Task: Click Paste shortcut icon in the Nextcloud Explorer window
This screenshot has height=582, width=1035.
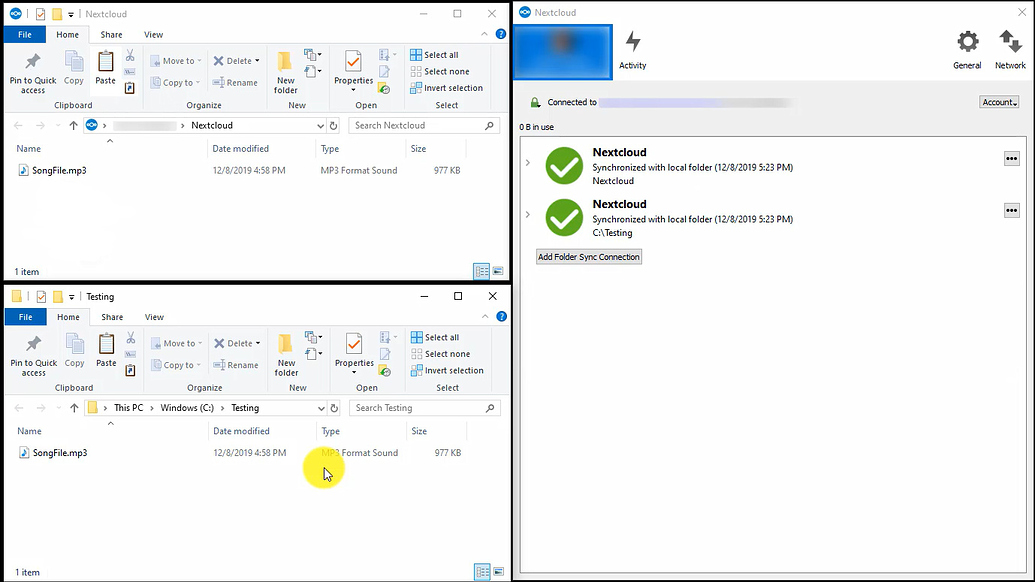Action: click(130, 88)
